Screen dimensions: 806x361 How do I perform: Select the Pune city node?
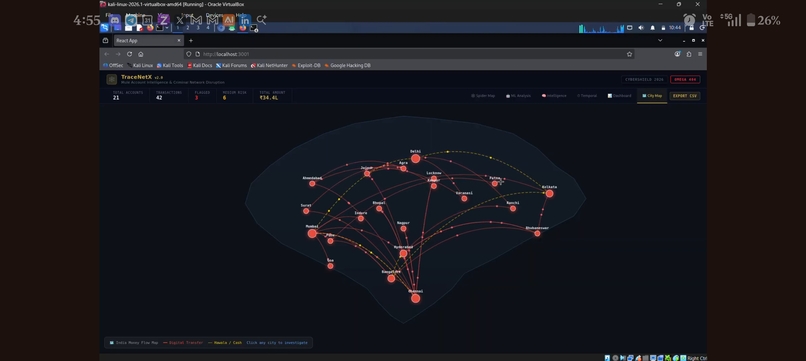click(x=331, y=241)
